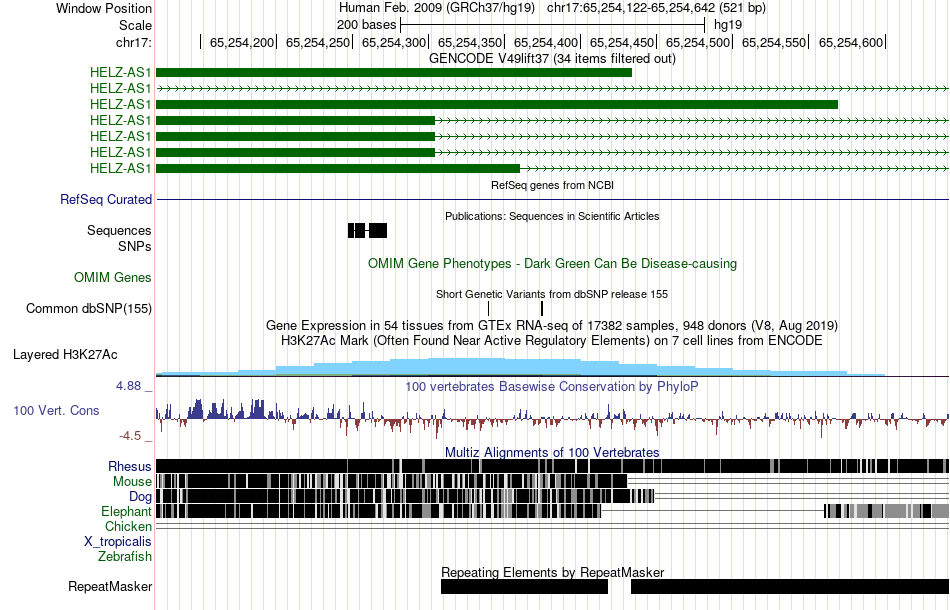Select the Dog alignment row label
Image resolution: width=950 pixels, height=610 pixels.
tap(140, 497)
